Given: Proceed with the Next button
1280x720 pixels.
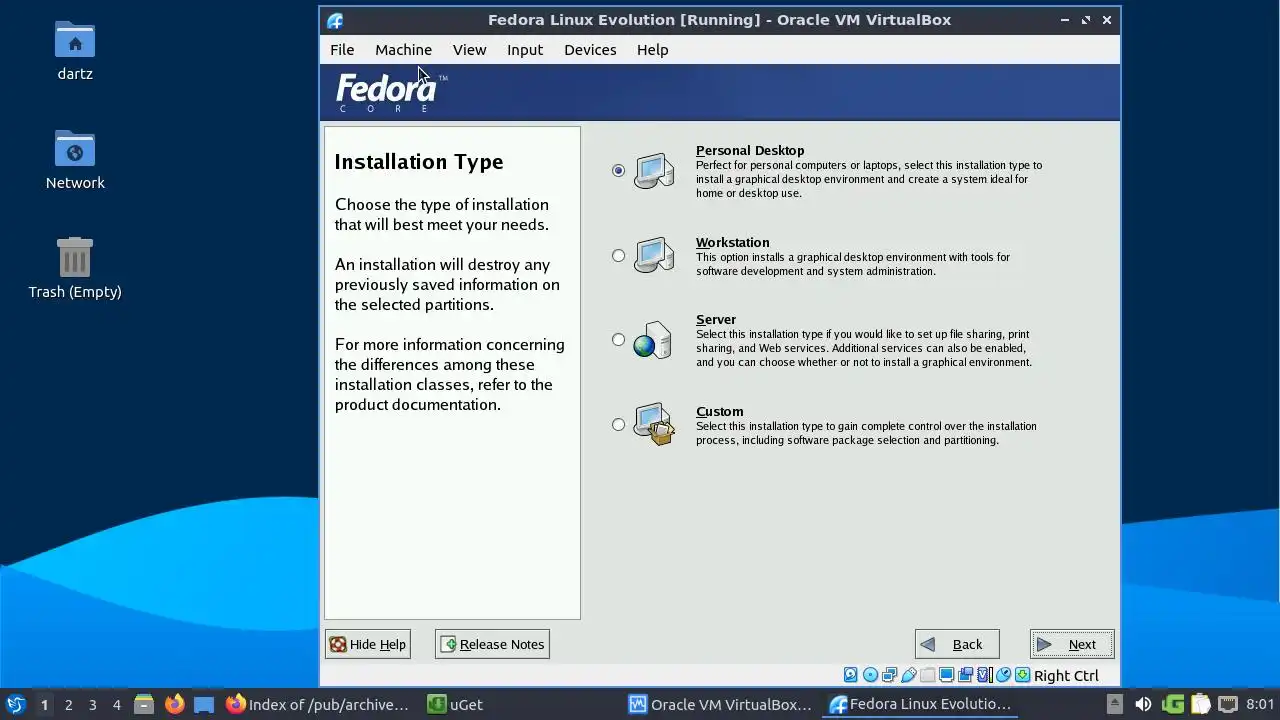Looking at the screenshot, I should click(x=1072, y=644).
